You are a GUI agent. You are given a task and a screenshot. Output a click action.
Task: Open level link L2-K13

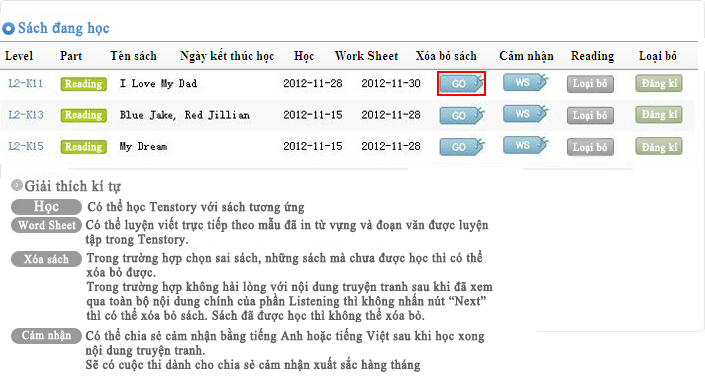pos(26,115)
